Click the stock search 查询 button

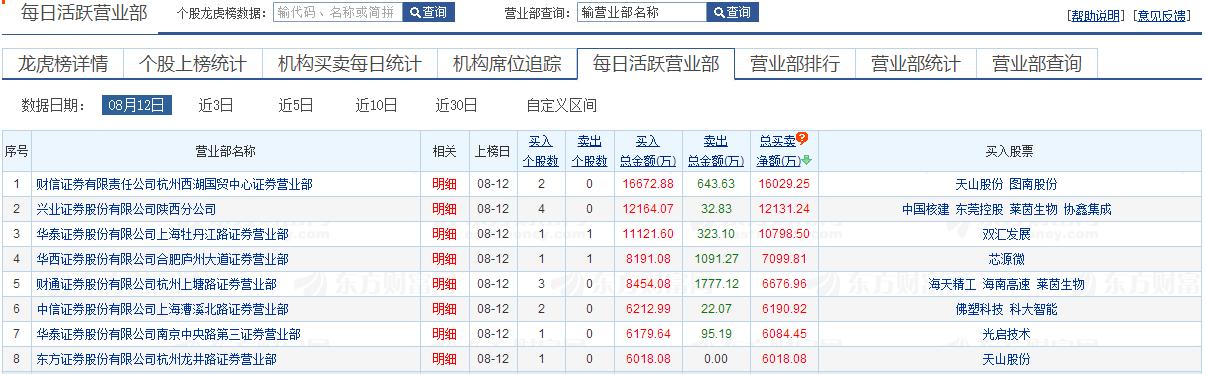pos(428,12)
